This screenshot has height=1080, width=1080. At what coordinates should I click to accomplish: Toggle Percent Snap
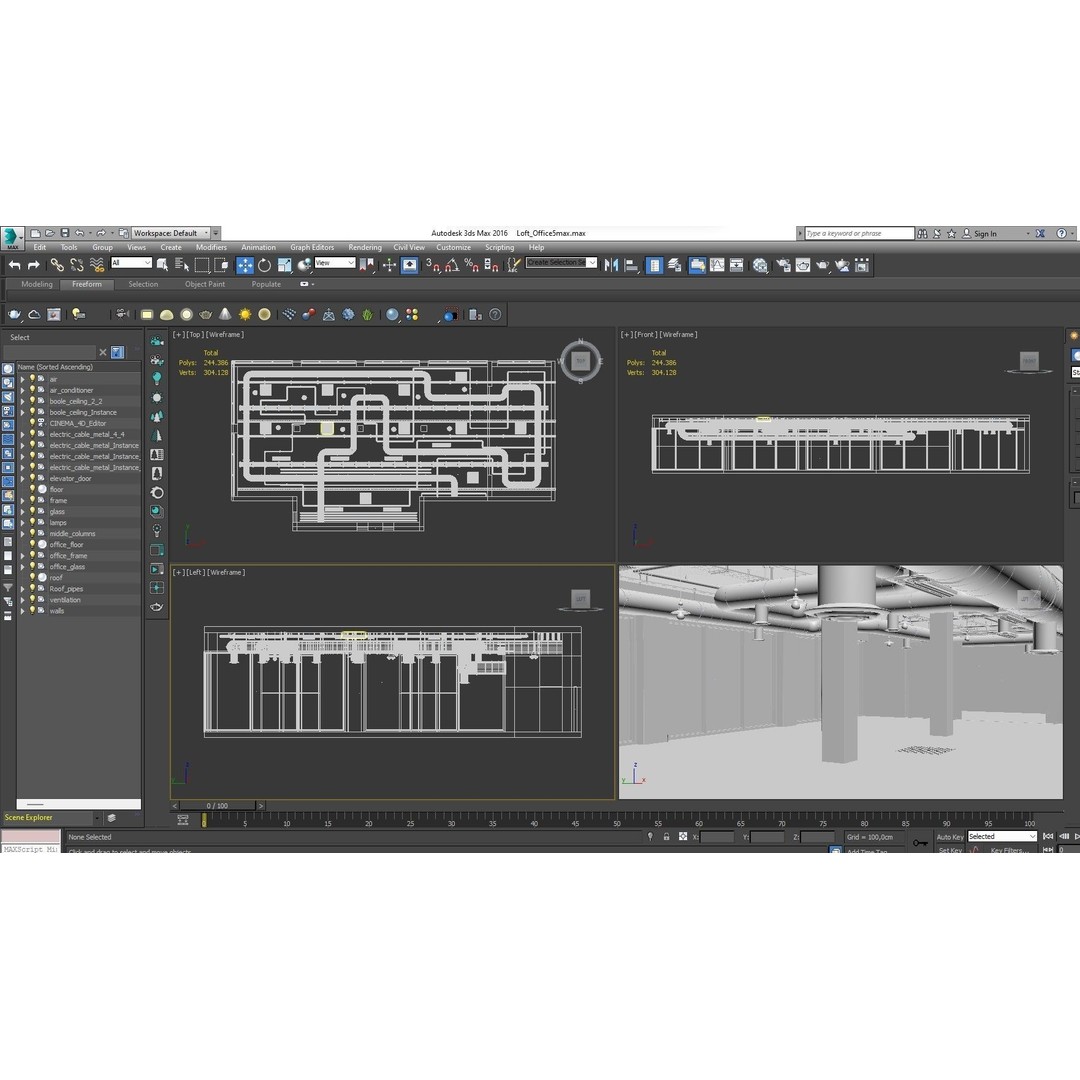pos(472,265)
